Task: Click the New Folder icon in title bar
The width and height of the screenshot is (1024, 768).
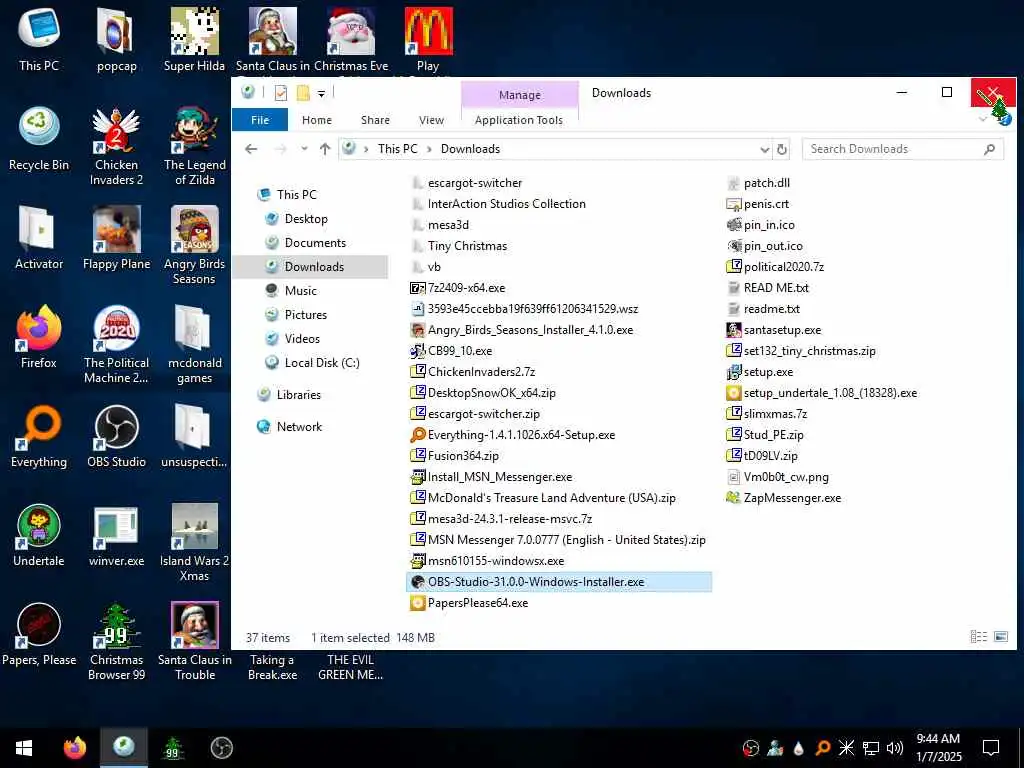Action: click(x=303, y=93)
